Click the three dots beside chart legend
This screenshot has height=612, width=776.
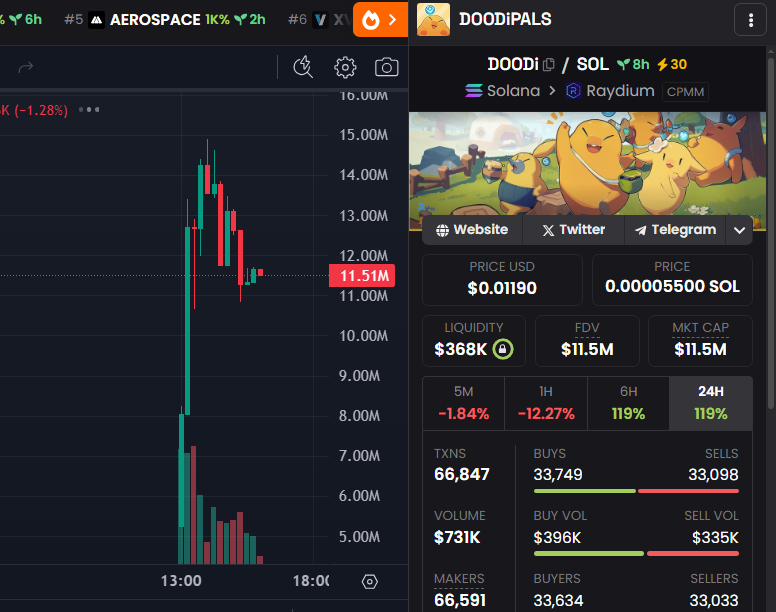tap(89, 109)
